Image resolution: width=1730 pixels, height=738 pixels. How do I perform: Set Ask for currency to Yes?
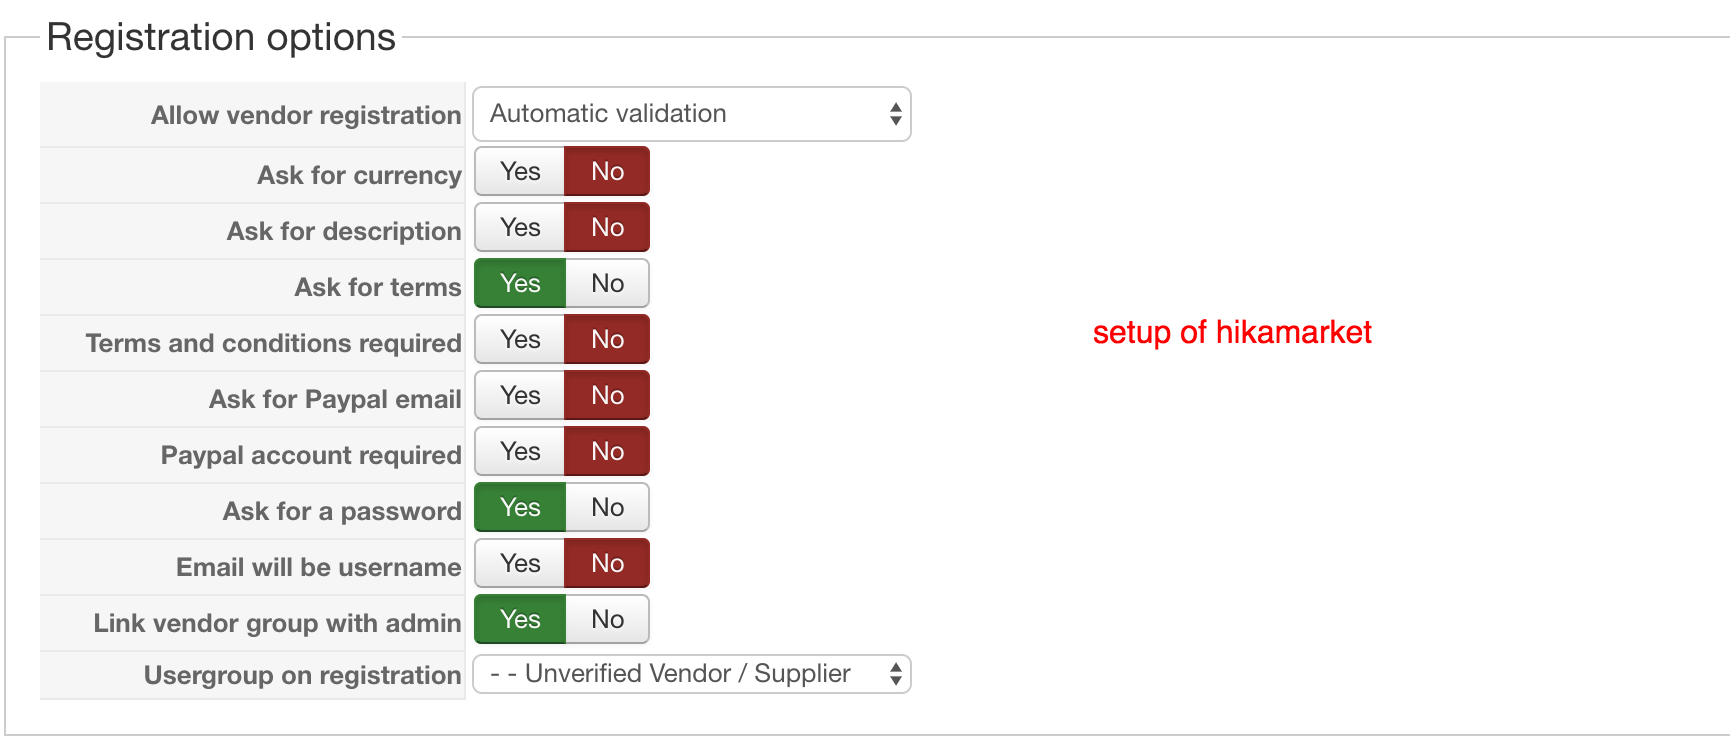[x=520, y=172]
